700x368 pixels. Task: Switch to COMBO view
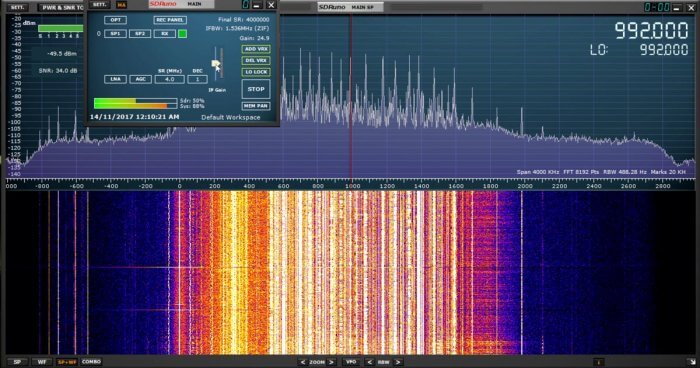(91, 362)
